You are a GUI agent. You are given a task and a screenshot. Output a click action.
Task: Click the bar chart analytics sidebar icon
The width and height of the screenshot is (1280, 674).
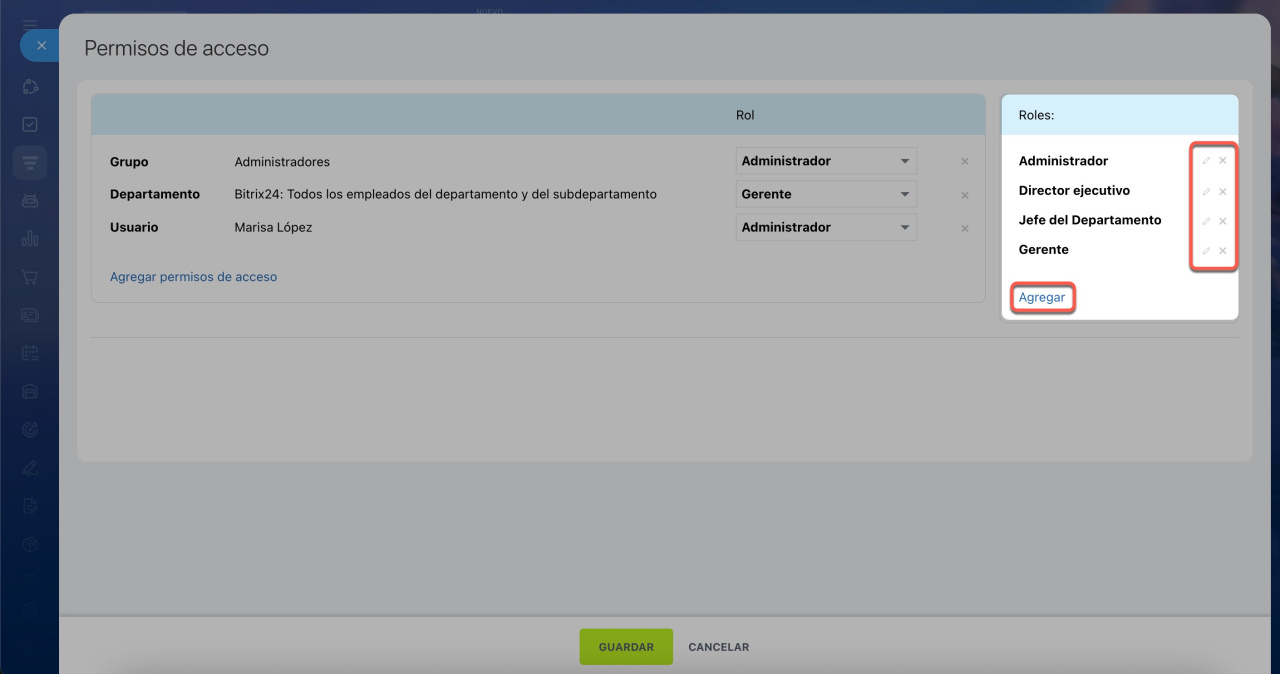coord(30,239)
